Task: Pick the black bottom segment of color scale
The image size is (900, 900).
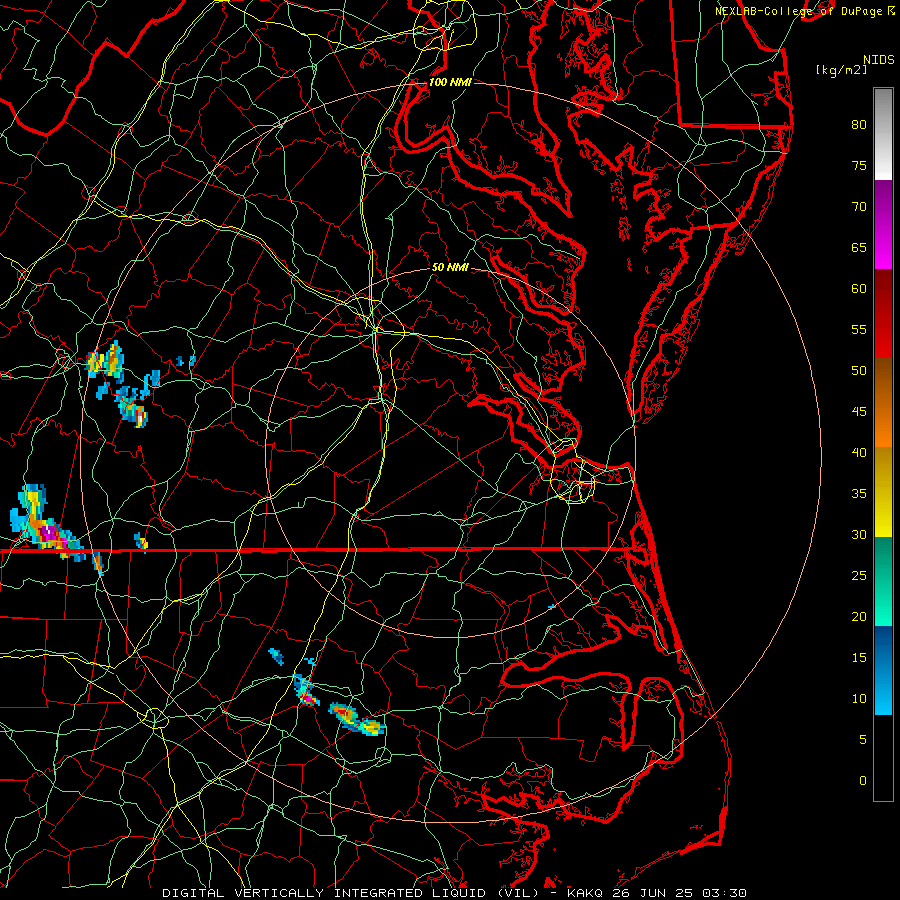Action: click(883, 757)
